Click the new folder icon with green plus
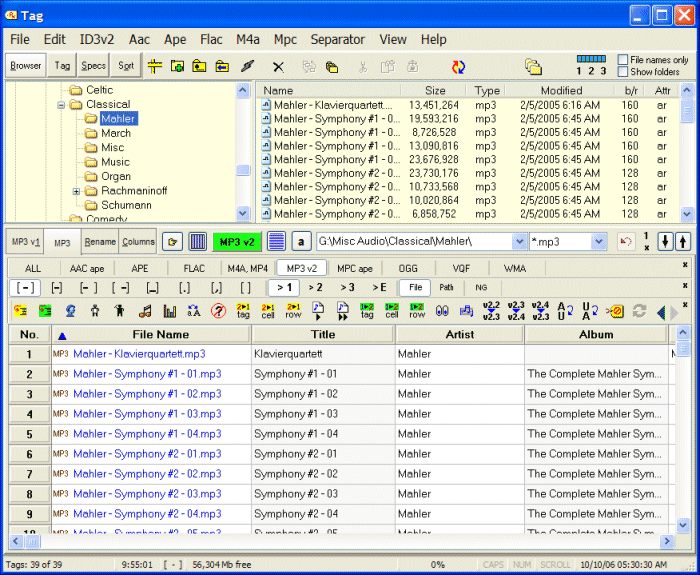Viewport: 700px width, 575px height. point(177,67)
